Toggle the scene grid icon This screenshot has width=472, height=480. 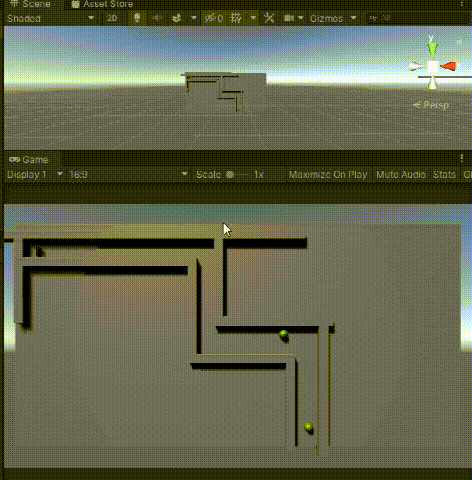[x=236, y=18]
